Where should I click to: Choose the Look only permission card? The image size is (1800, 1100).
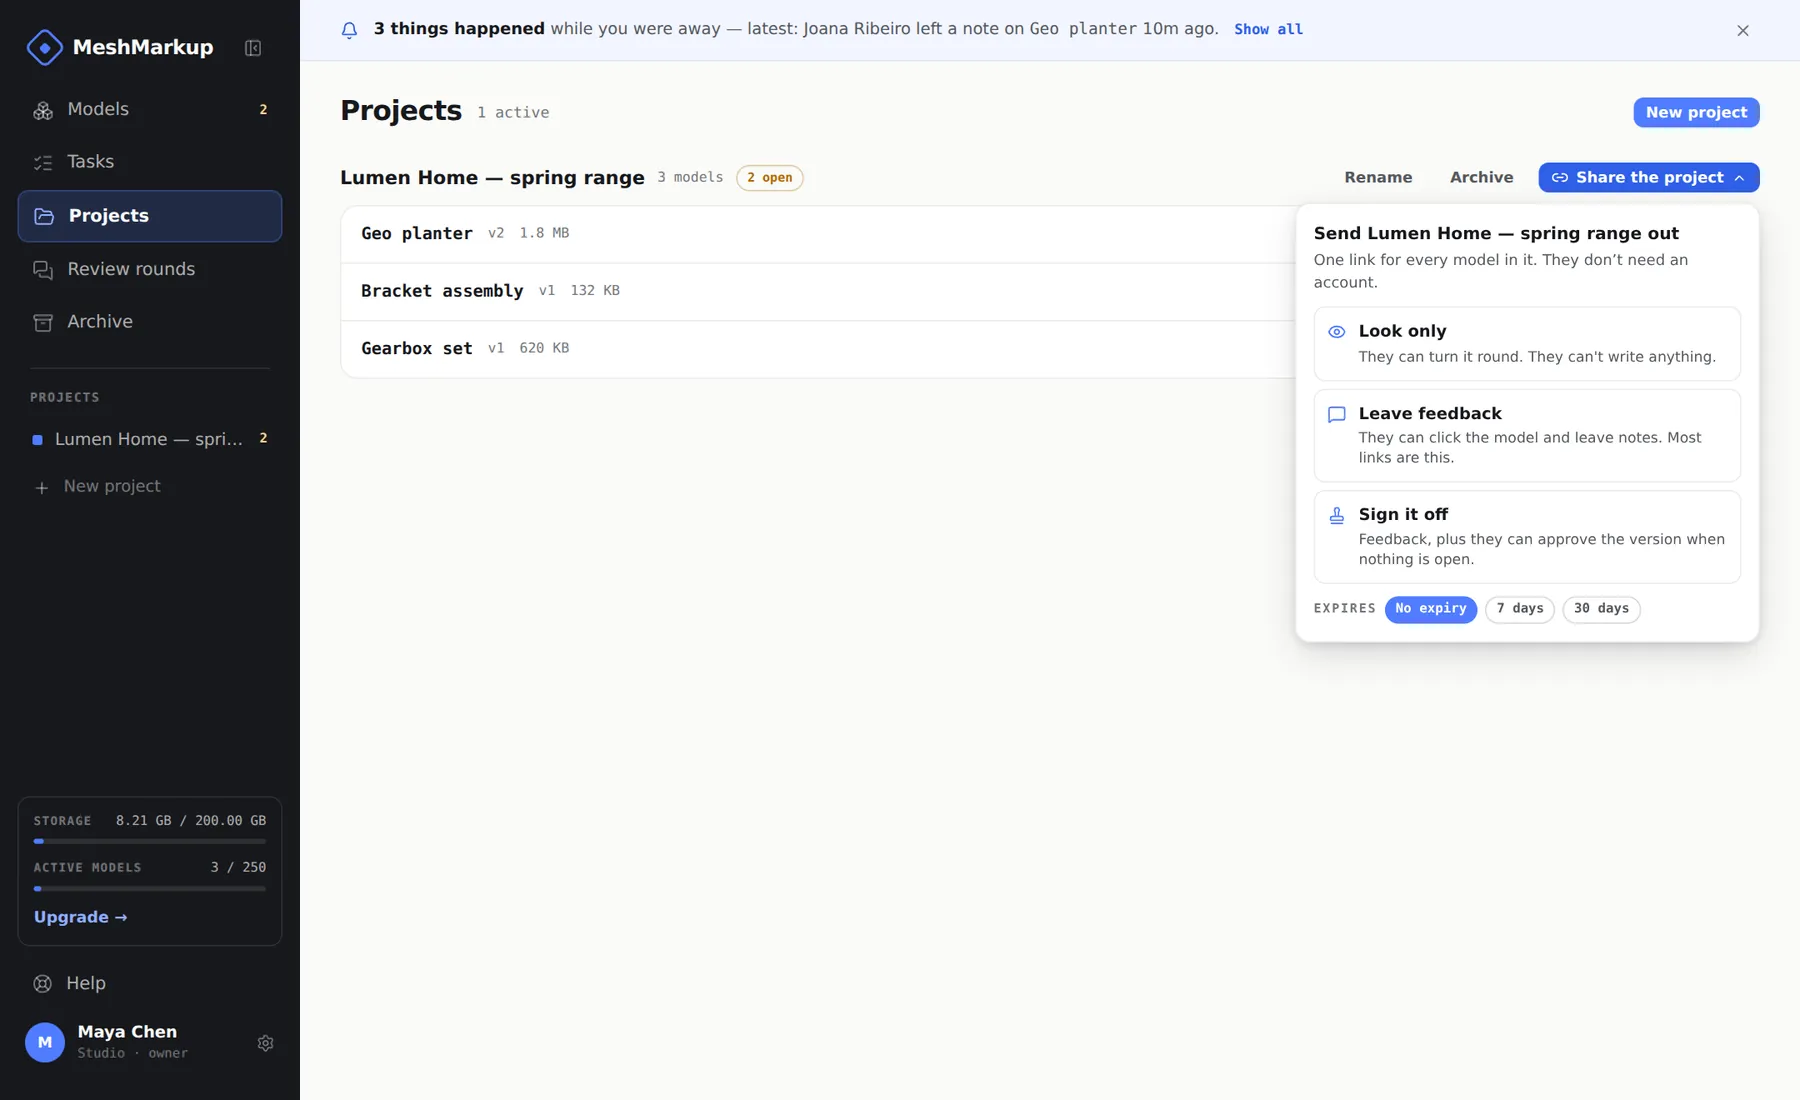[1527, 344]
